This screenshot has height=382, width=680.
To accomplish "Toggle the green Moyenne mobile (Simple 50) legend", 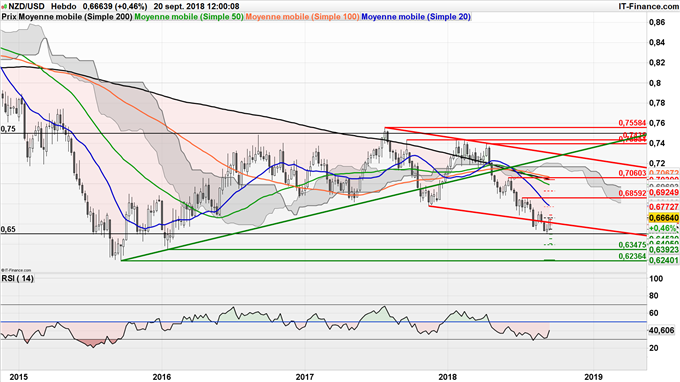I will click(x=189, y=17).
